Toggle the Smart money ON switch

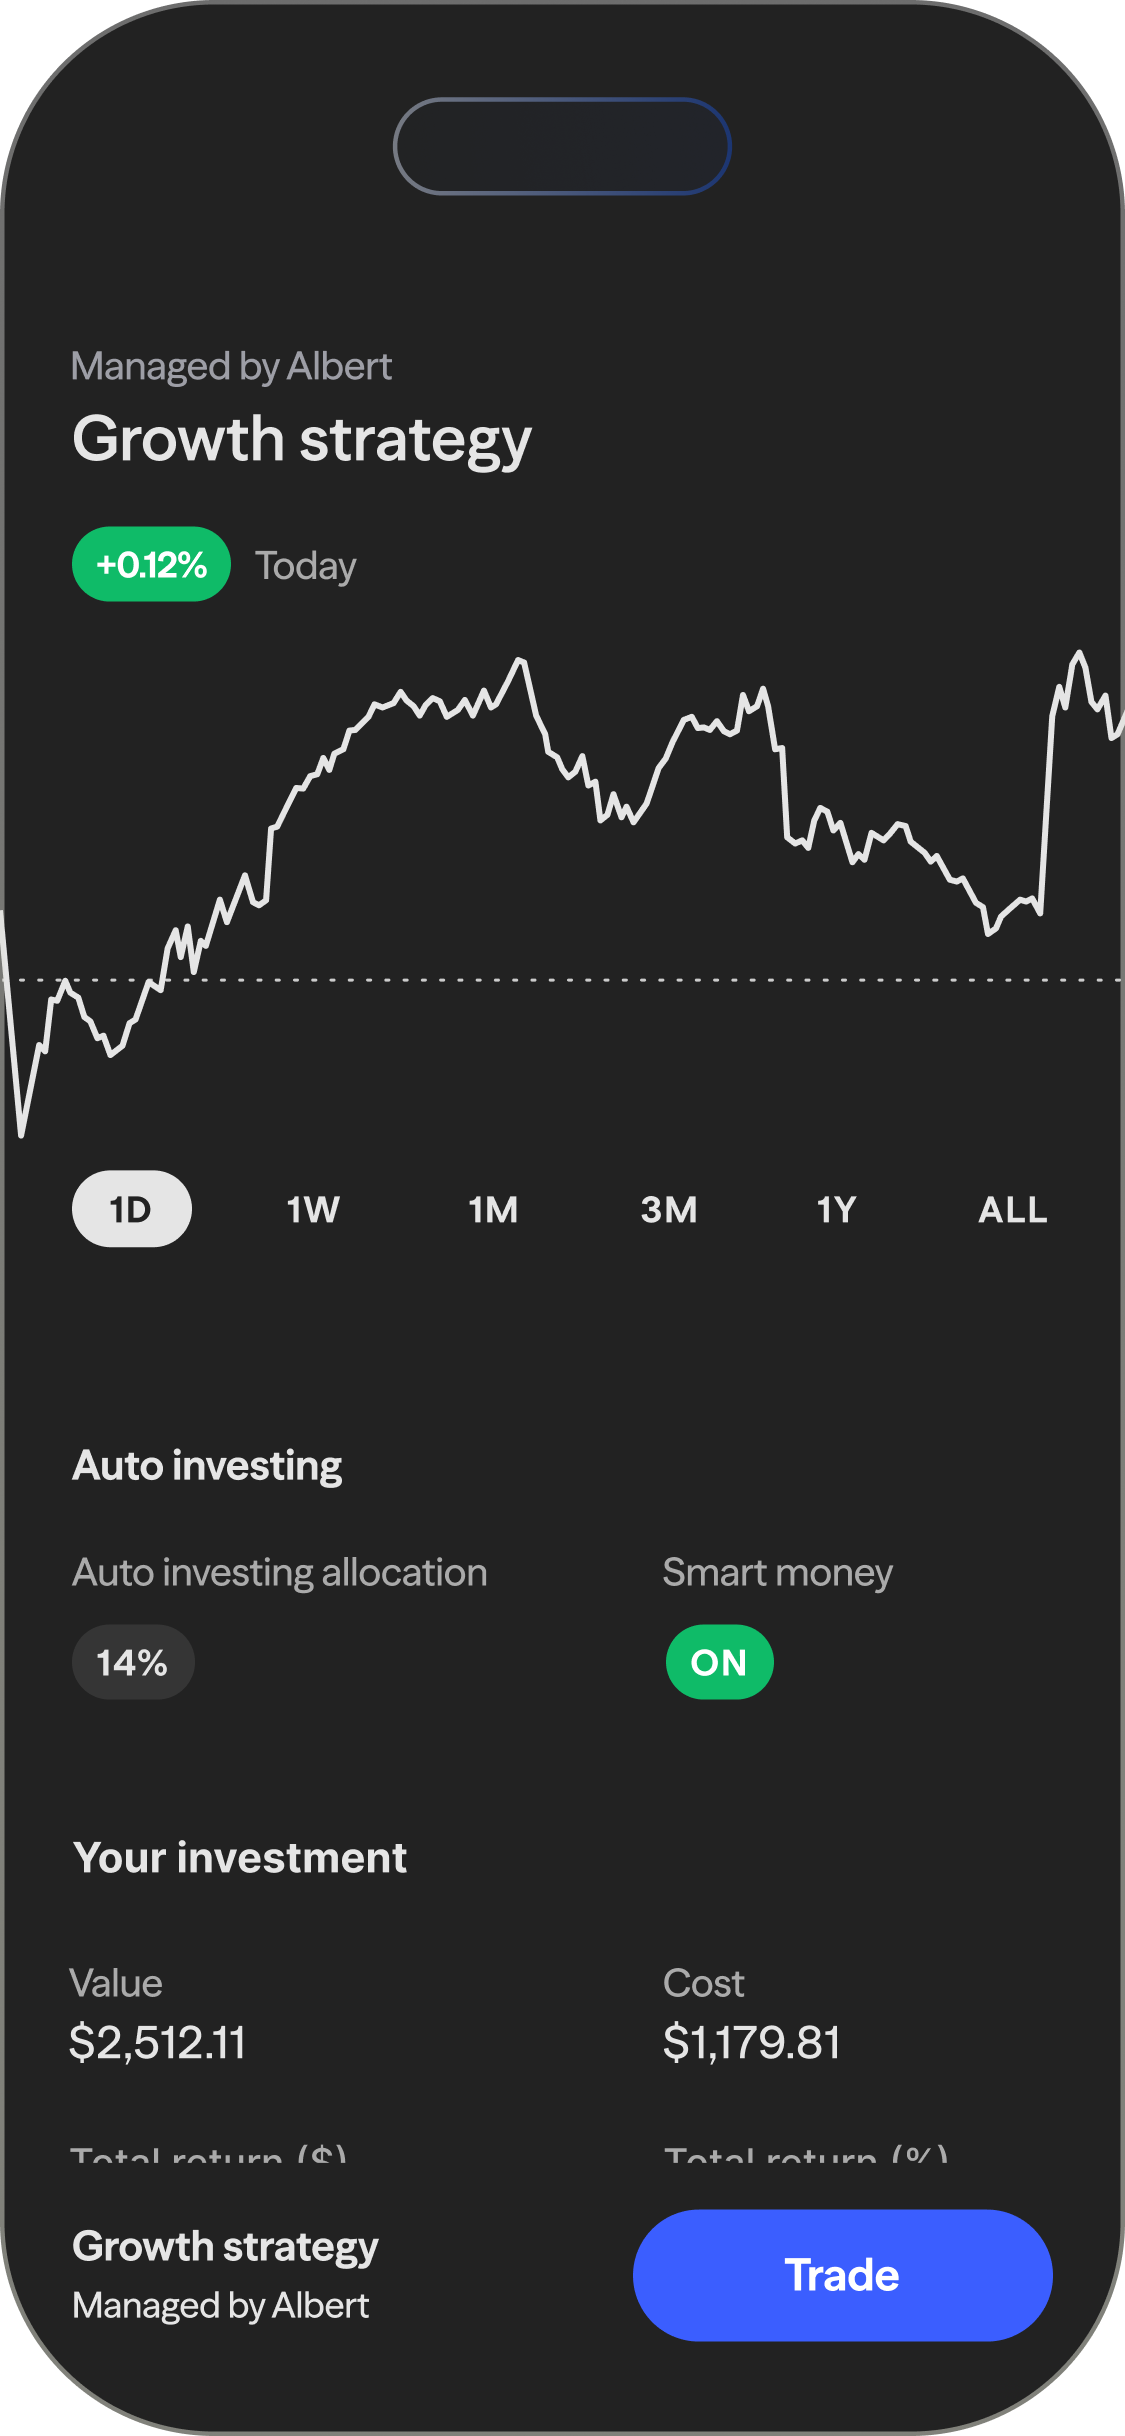click(719, 1662)
